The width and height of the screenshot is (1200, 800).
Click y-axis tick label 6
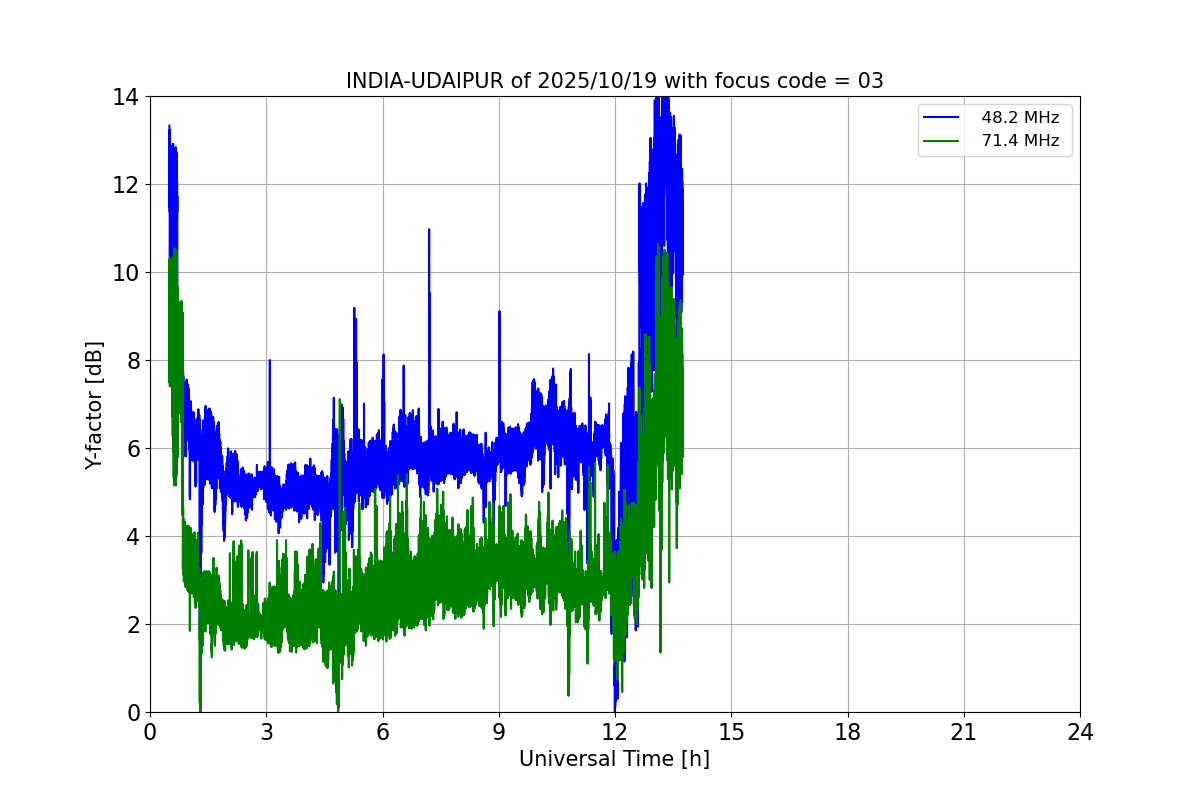tap(133, 449)
